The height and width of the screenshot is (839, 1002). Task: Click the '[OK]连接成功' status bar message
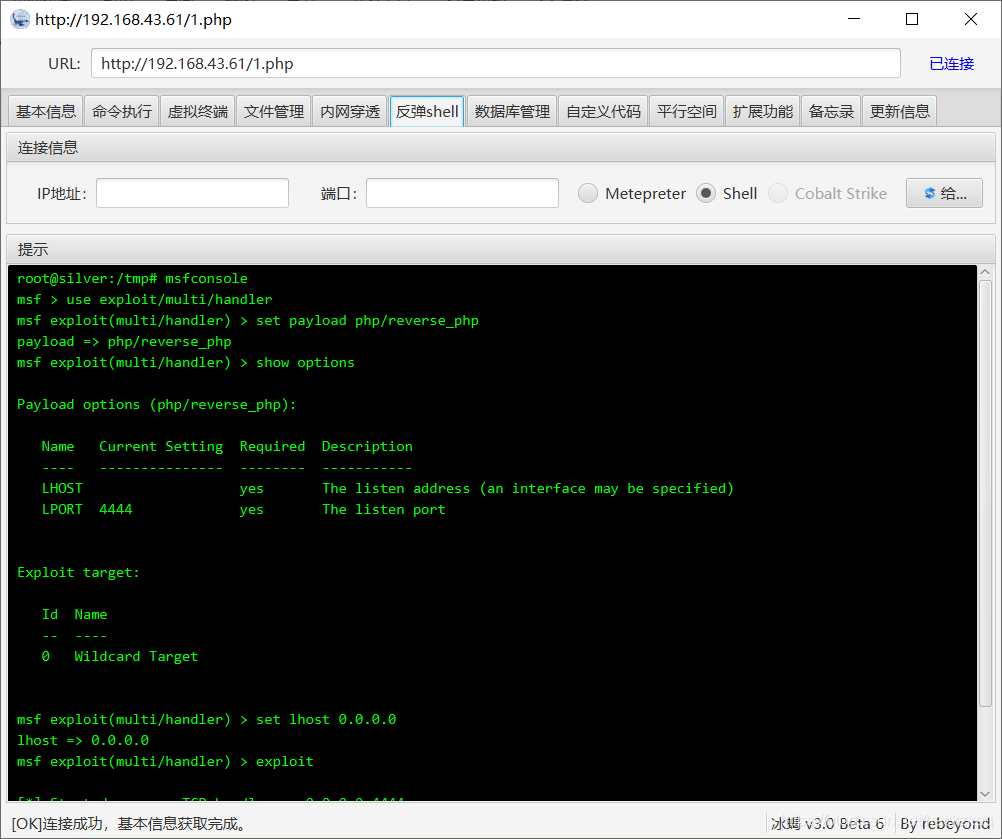tap(130, 823)
